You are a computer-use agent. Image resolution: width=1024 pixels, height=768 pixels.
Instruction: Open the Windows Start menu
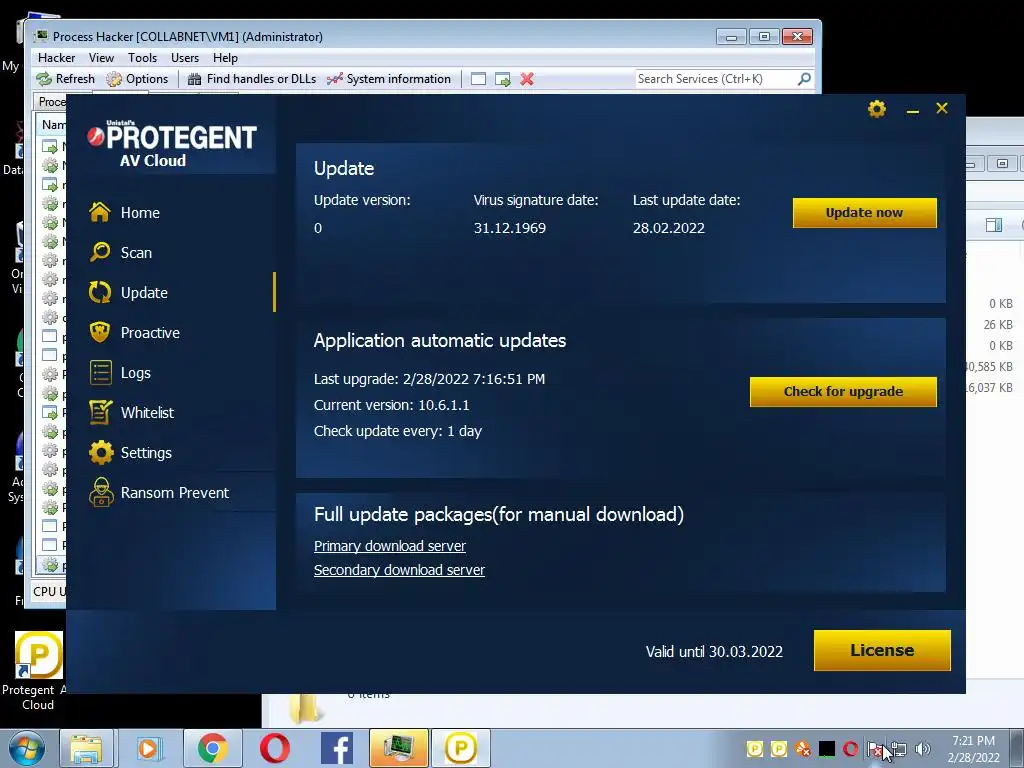point(25,748)
